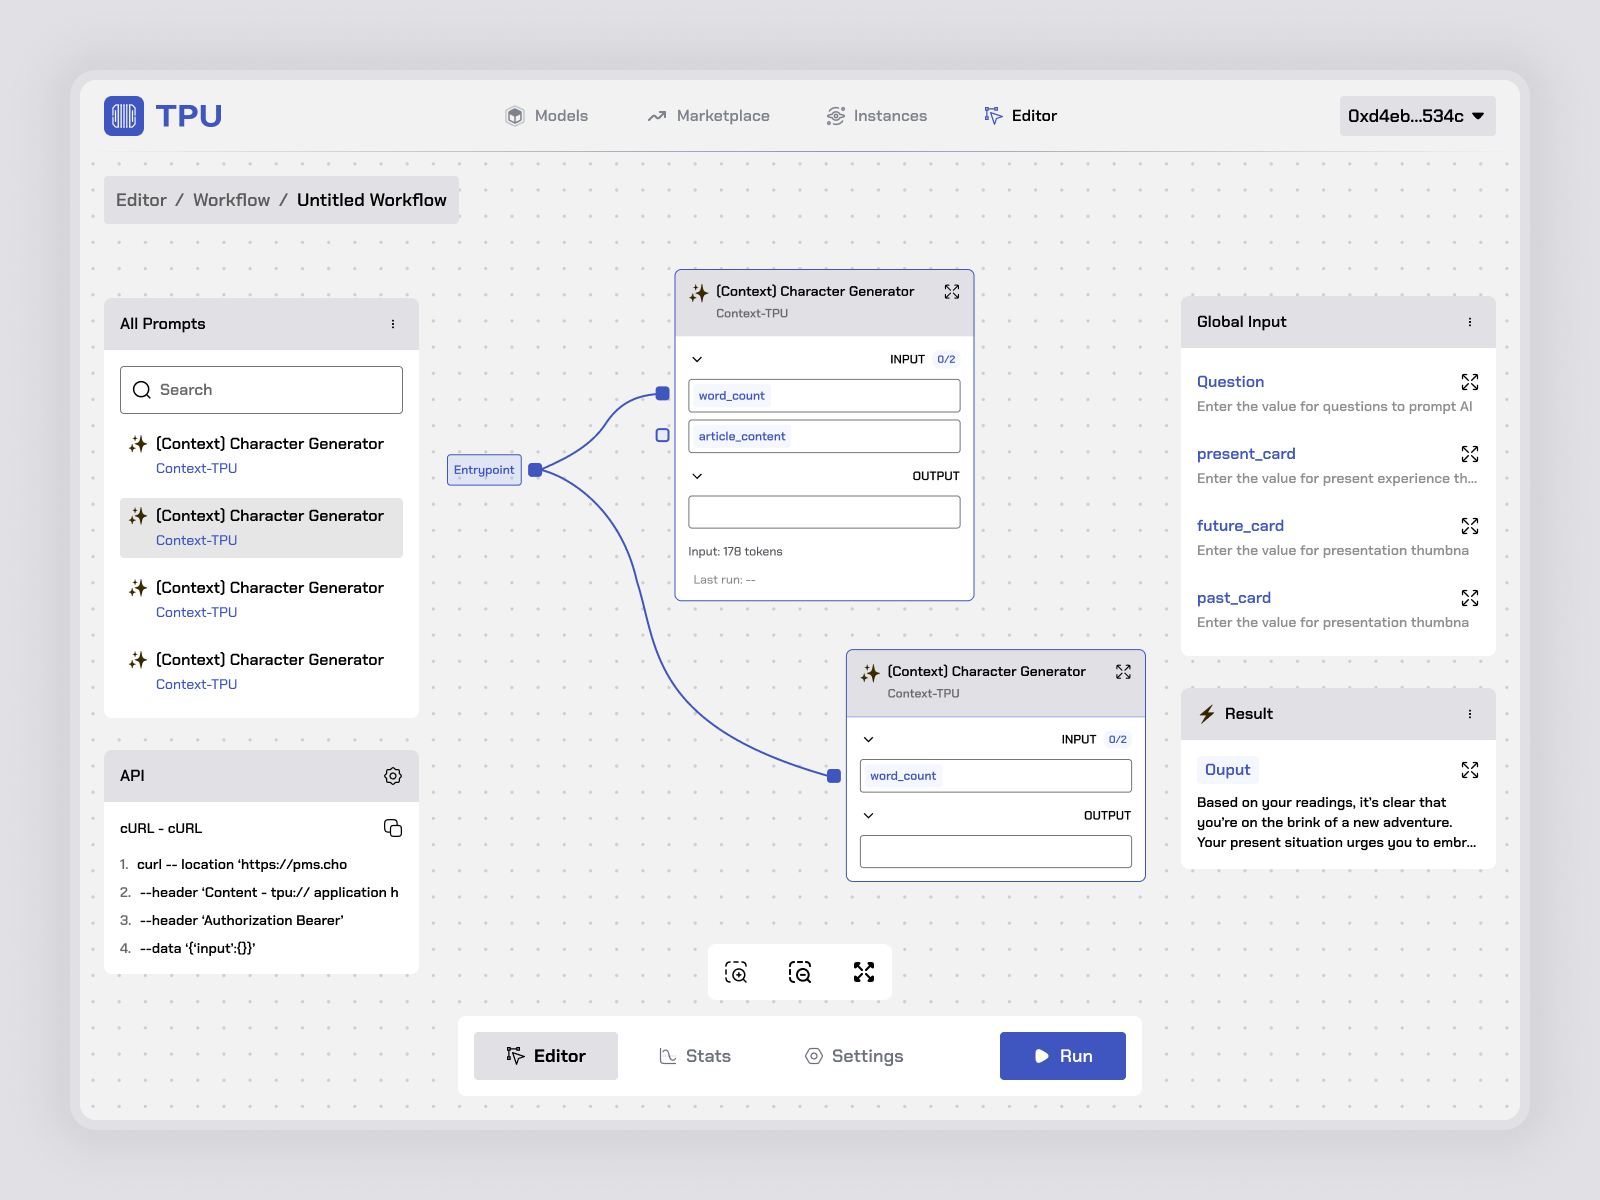The image size is (1600, 1200).
Task: Collapse the INPUT section of top node
Action: (698, 359)
